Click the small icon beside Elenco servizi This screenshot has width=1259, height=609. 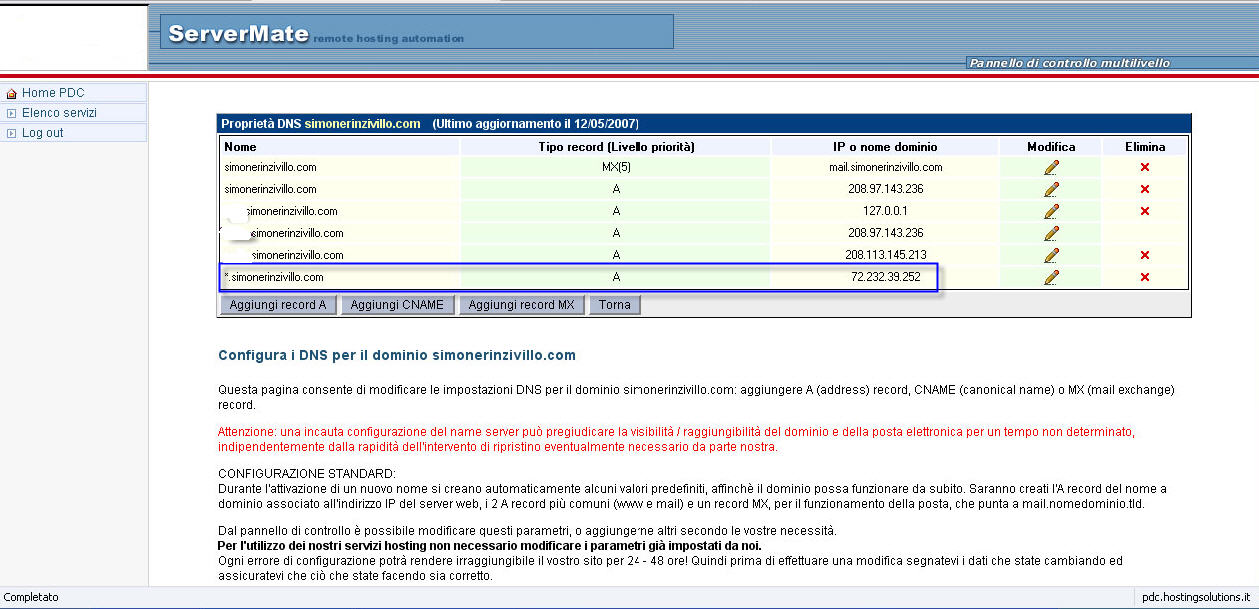[x=12, y=113]
